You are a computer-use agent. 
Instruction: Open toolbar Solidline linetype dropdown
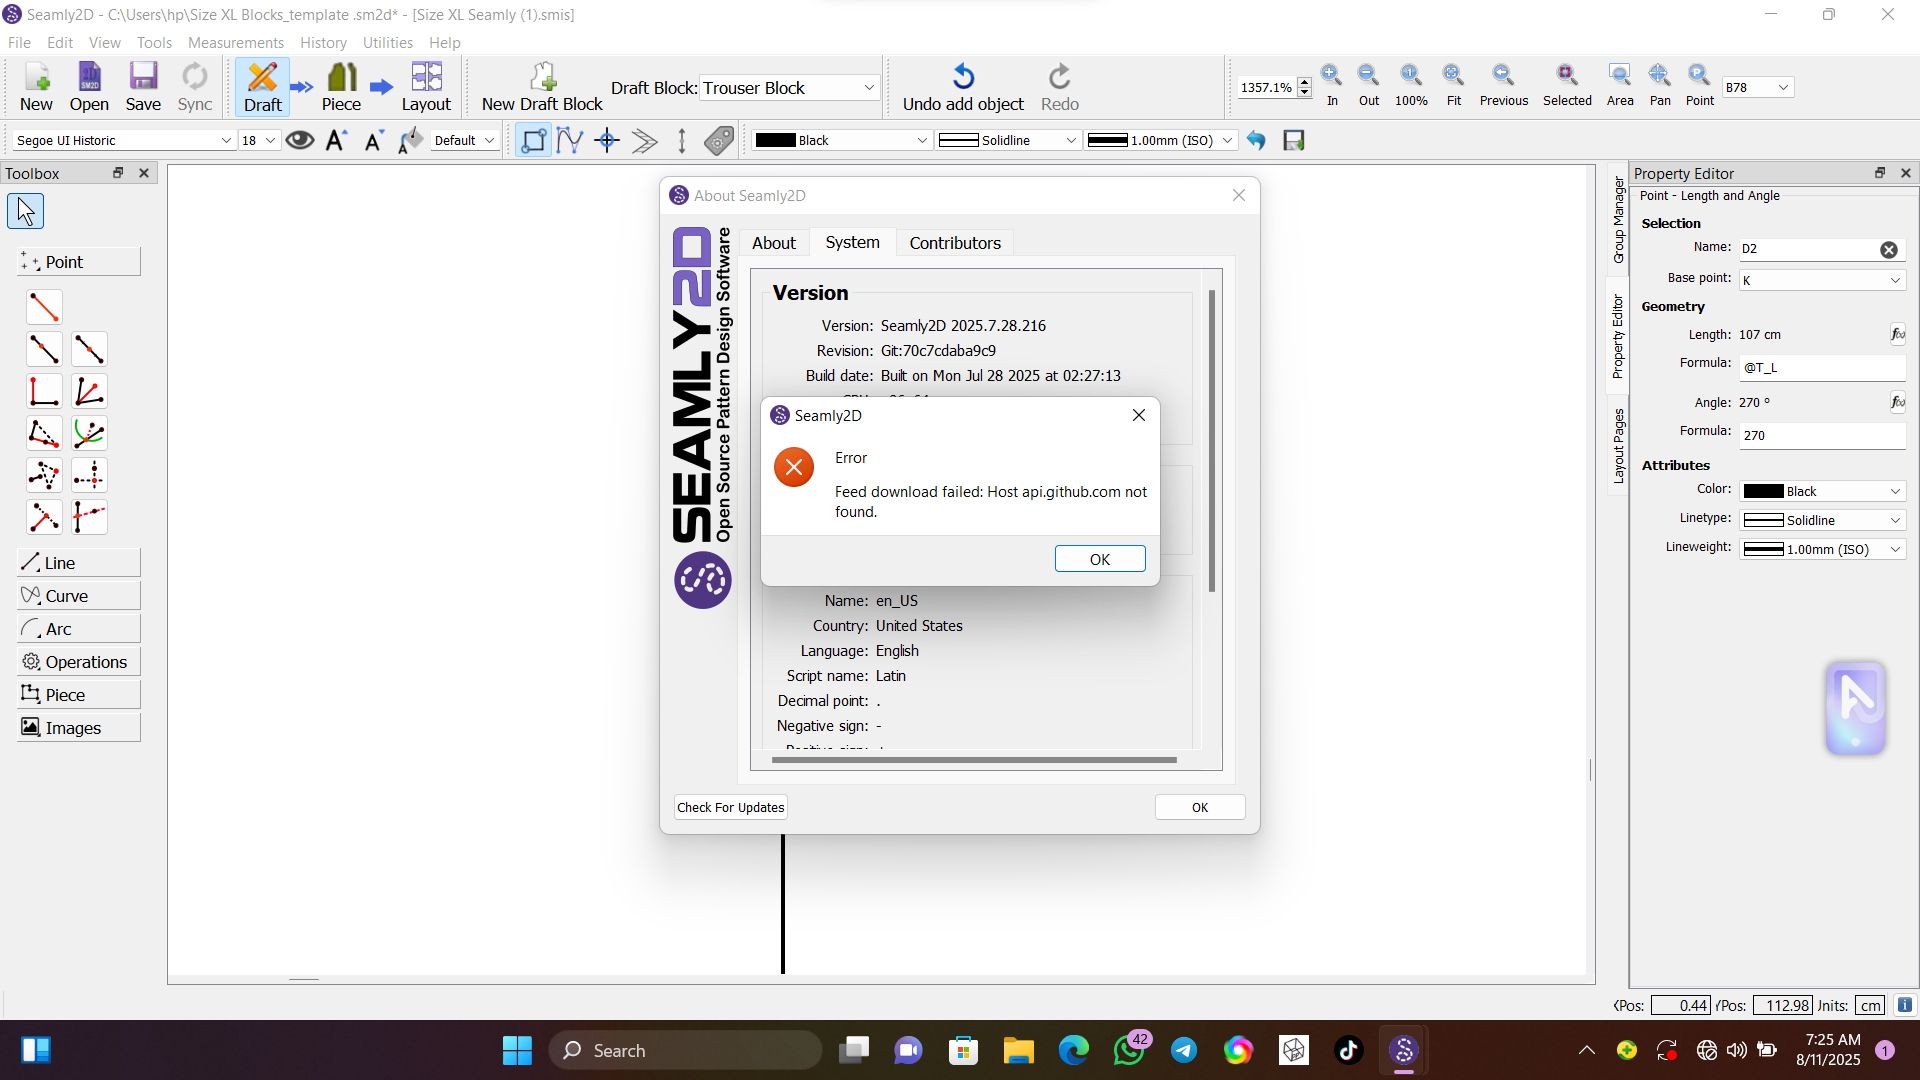(x=1008, y=140)
